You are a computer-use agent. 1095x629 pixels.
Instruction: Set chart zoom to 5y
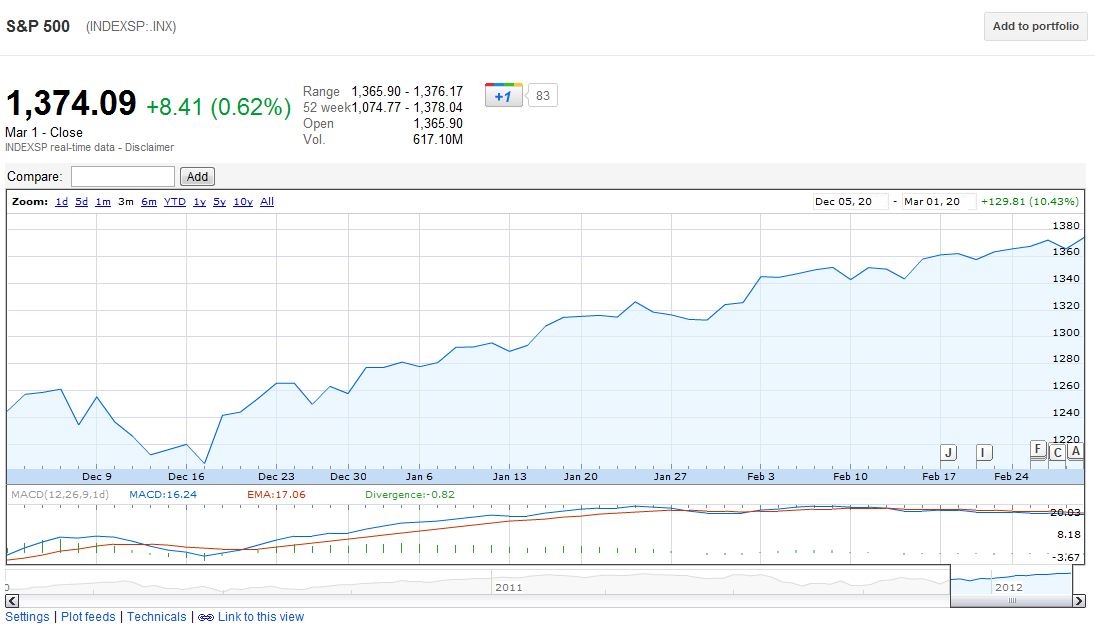pyautogui.click(x=219, y=202)
